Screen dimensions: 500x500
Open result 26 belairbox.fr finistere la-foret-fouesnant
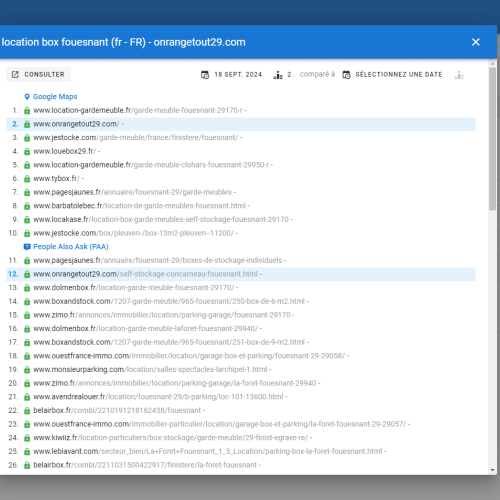(145, 465)
